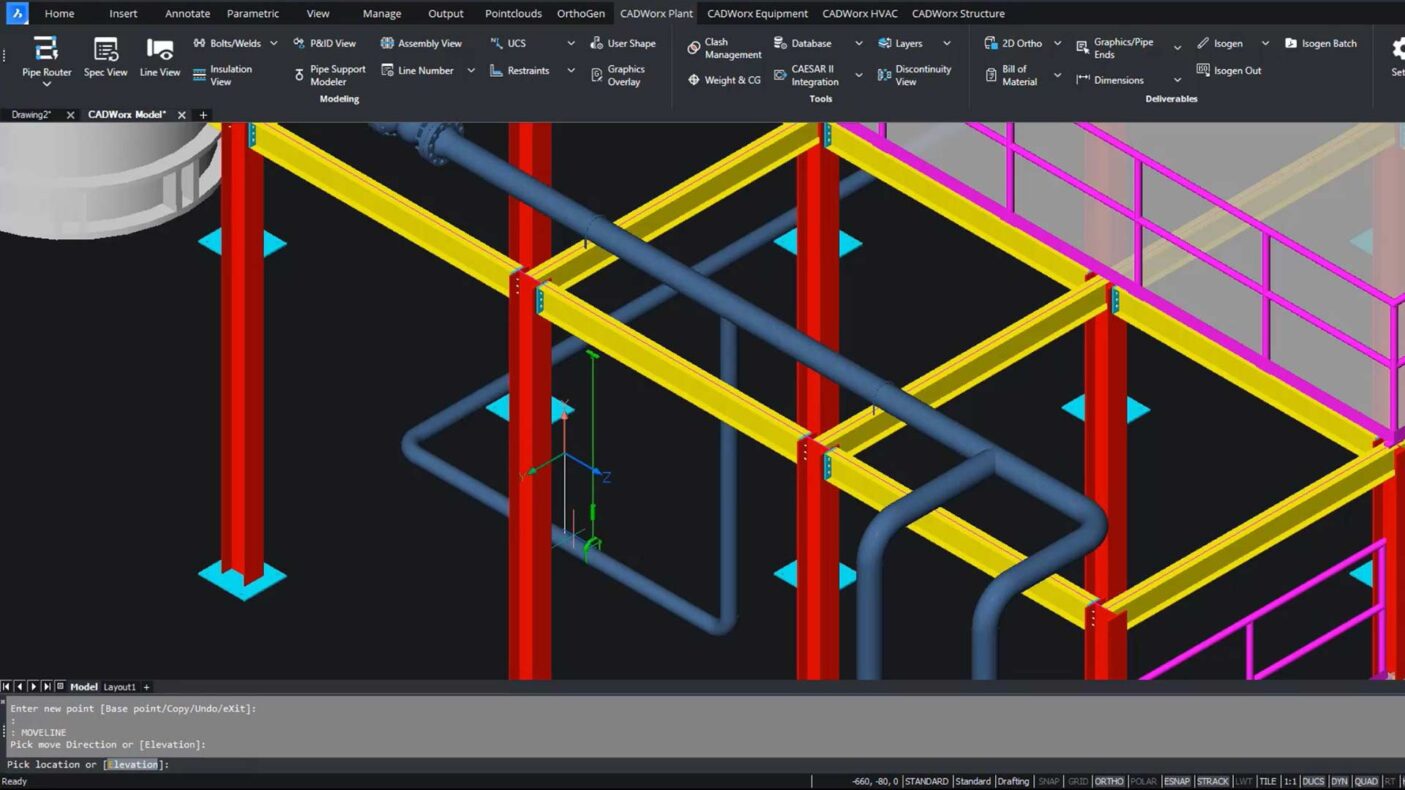Switch to the Drawing2 document tab
The width and height of the screenshot is (1405, 790).
(31, 115)
